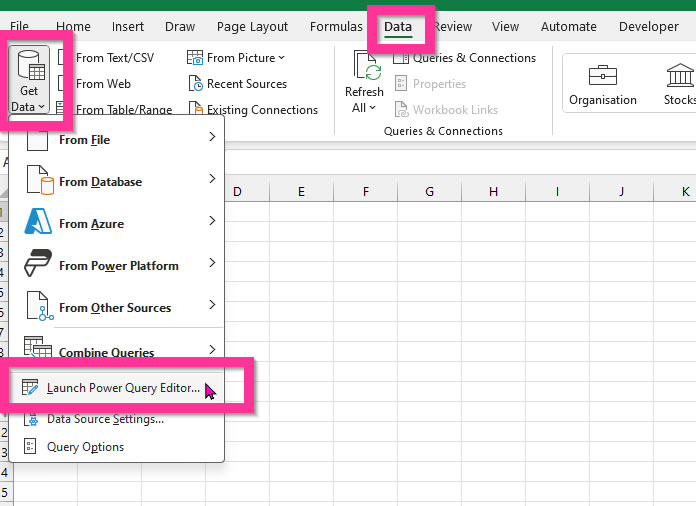Open the File tab

tap(19, 27)
